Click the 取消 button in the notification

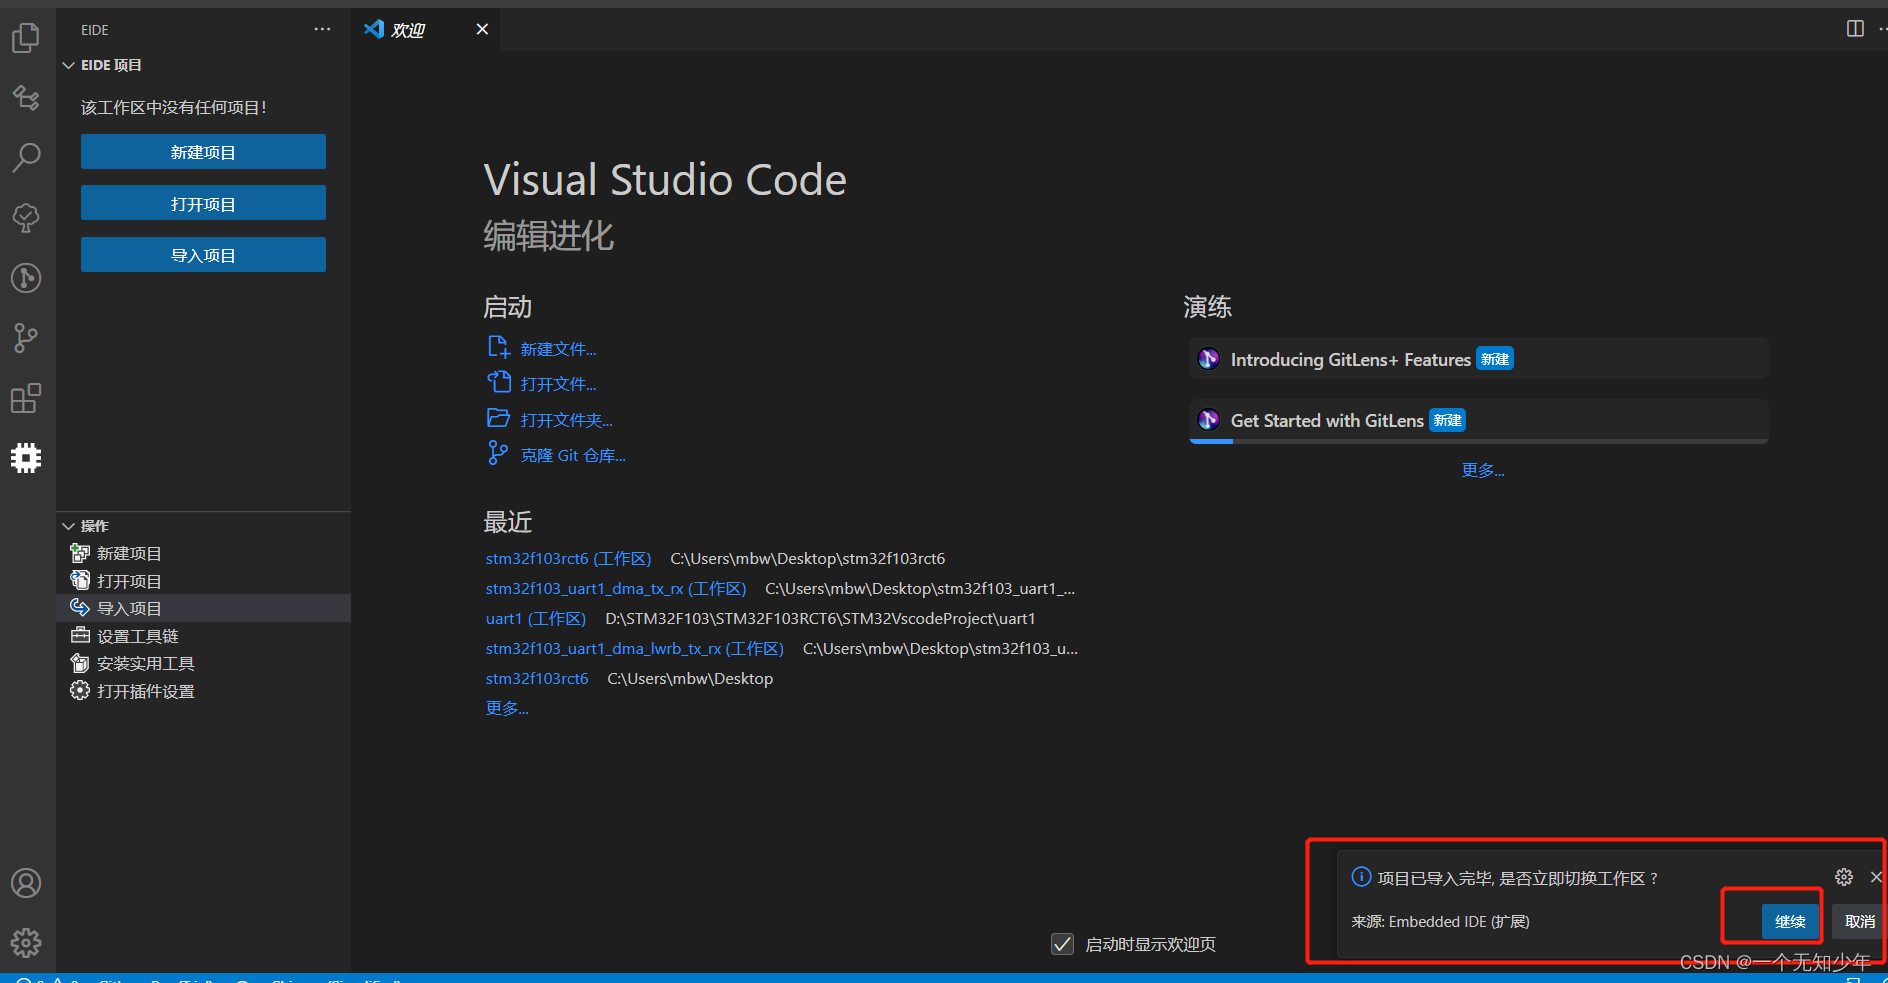tap(1859, 921)
